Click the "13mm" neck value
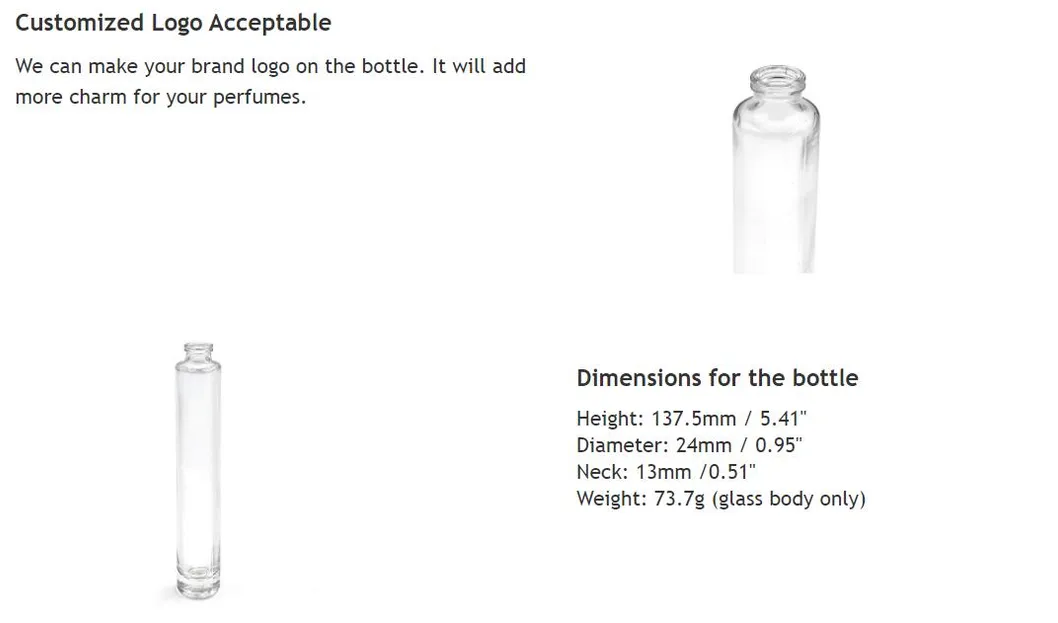Viewport: 1058px width, 623px height. click(x=667, y=472)
